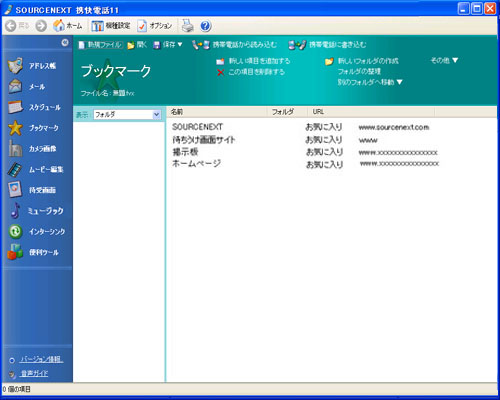500x400 pixels.
Task: Click Organize folders (フォルダの整理)
Action: pyautogui.click(x=359, y=71)
